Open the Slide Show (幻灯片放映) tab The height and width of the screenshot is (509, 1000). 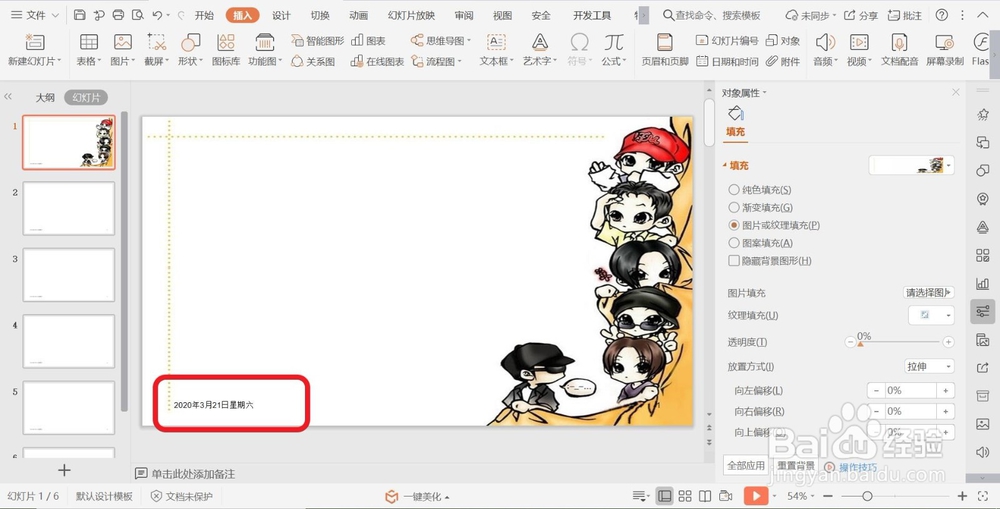point(411,15)
